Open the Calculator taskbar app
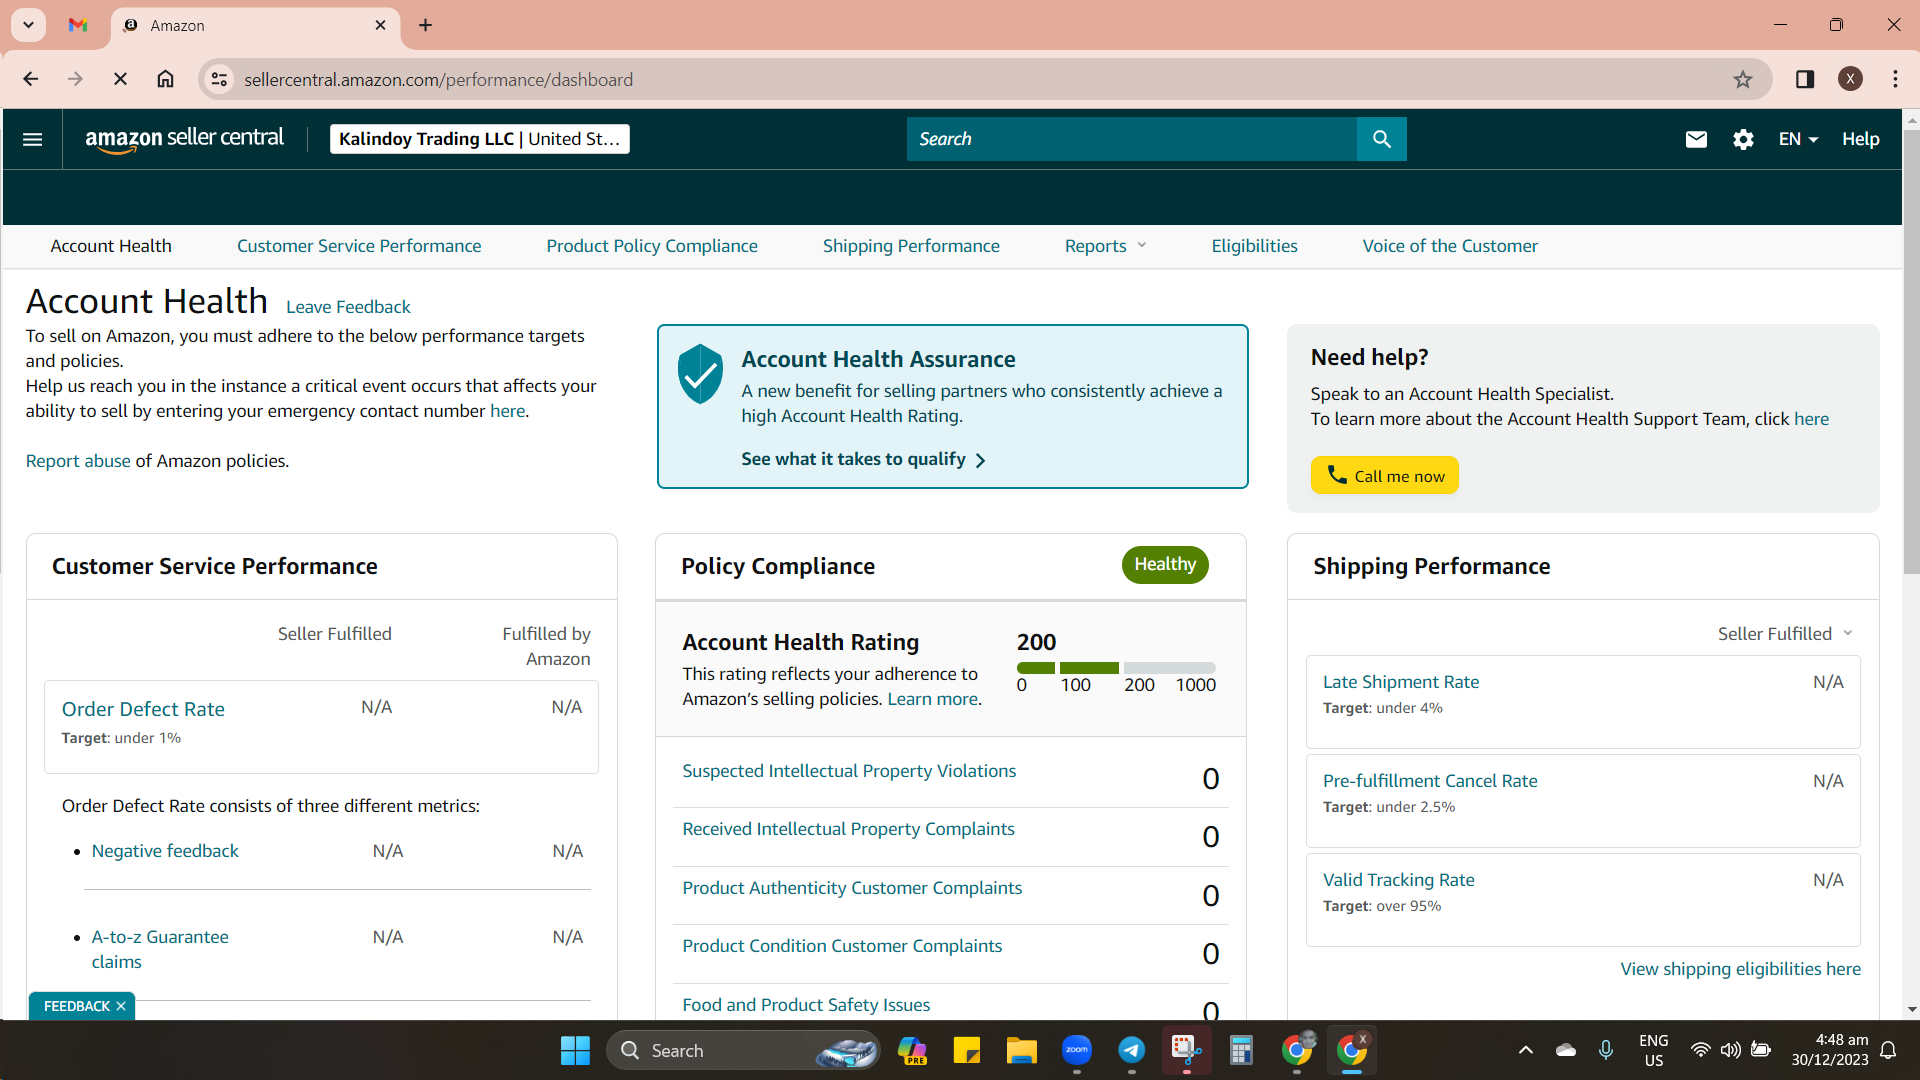This screenshot has width=1920, height=1080. pyautogui.click(x=1241, y=1050)
